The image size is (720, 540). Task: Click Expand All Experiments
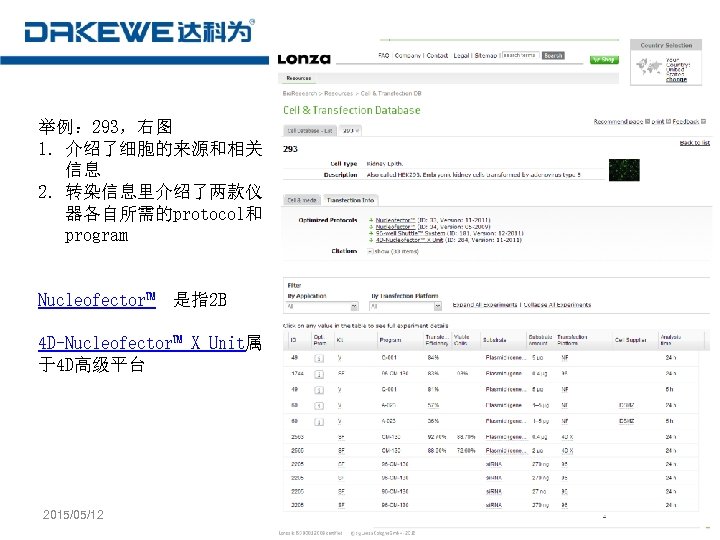485,305
